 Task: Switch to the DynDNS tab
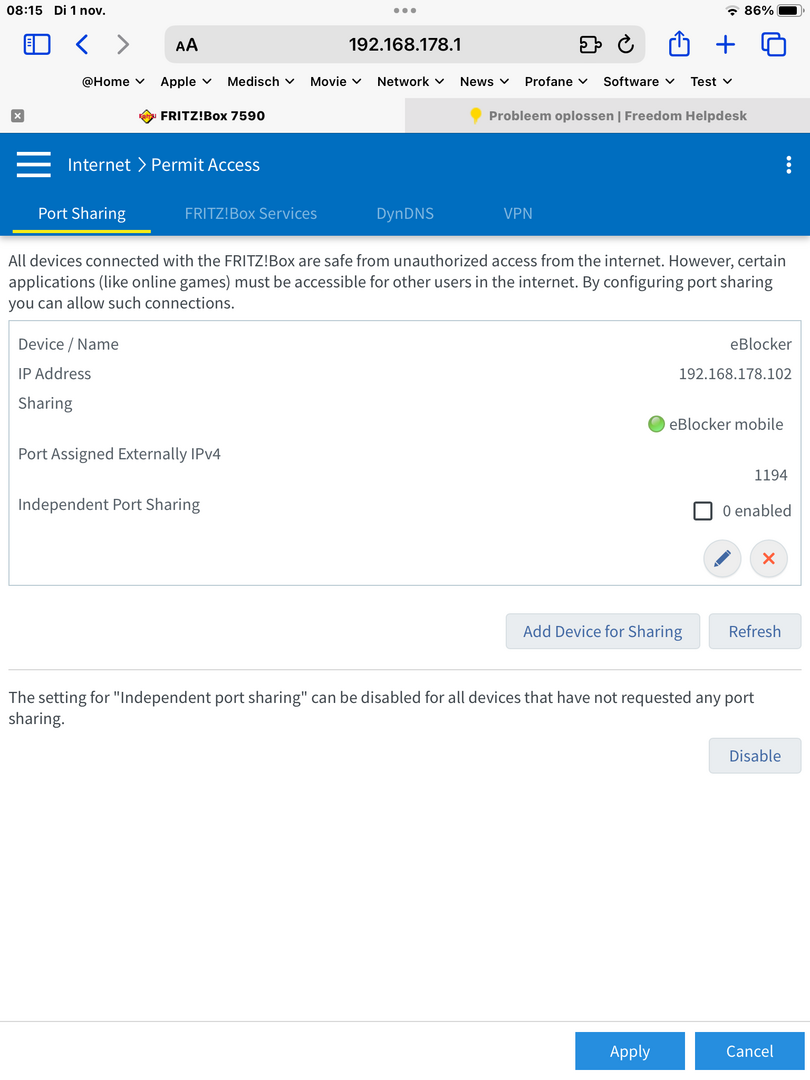405,214
